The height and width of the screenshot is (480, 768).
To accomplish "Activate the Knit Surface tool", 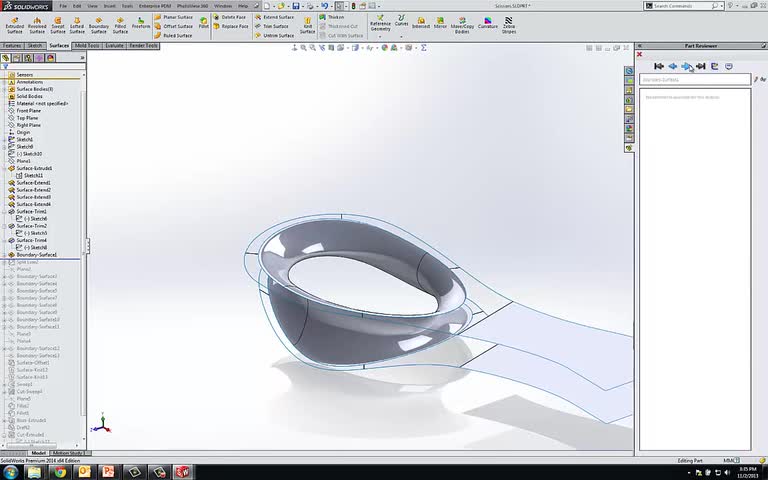I will (308, 24).
